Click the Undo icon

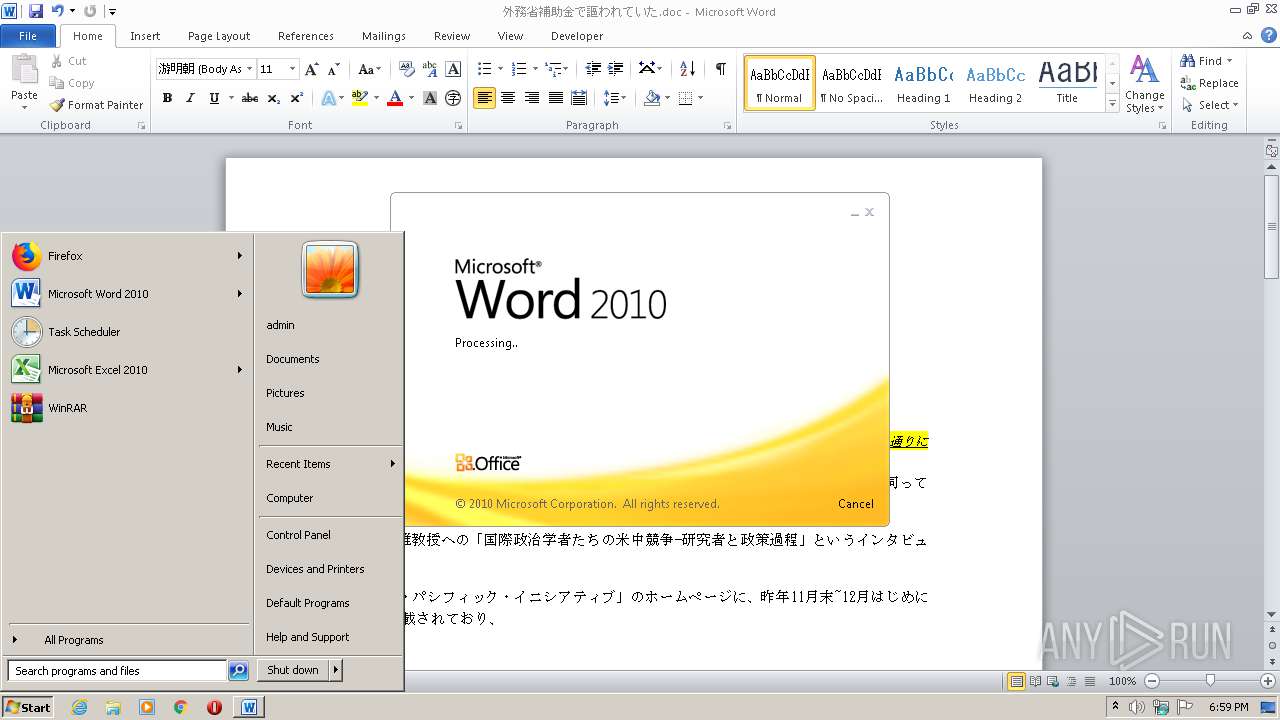58,11
